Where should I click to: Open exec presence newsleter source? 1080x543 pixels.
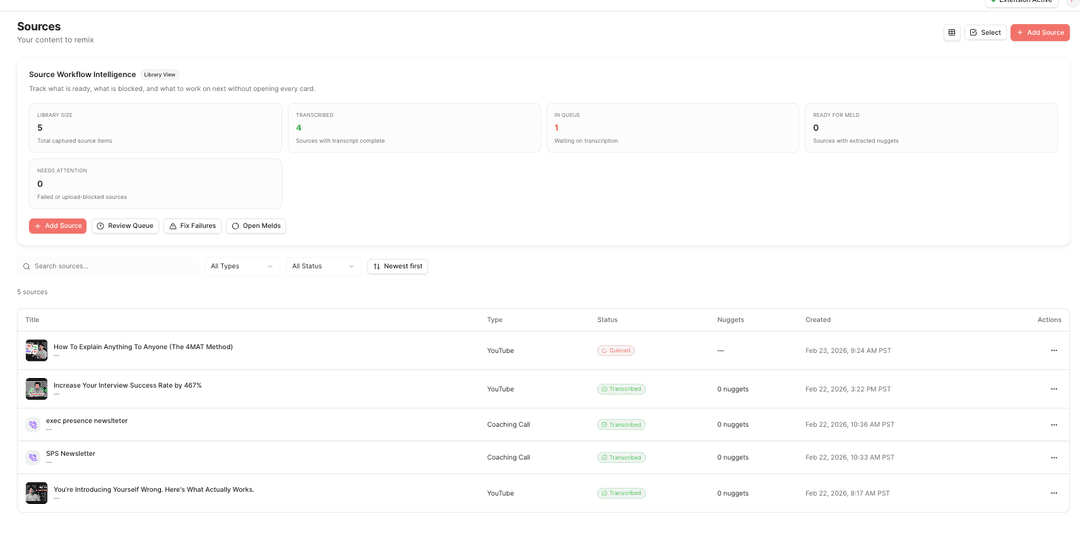[87, 420]
